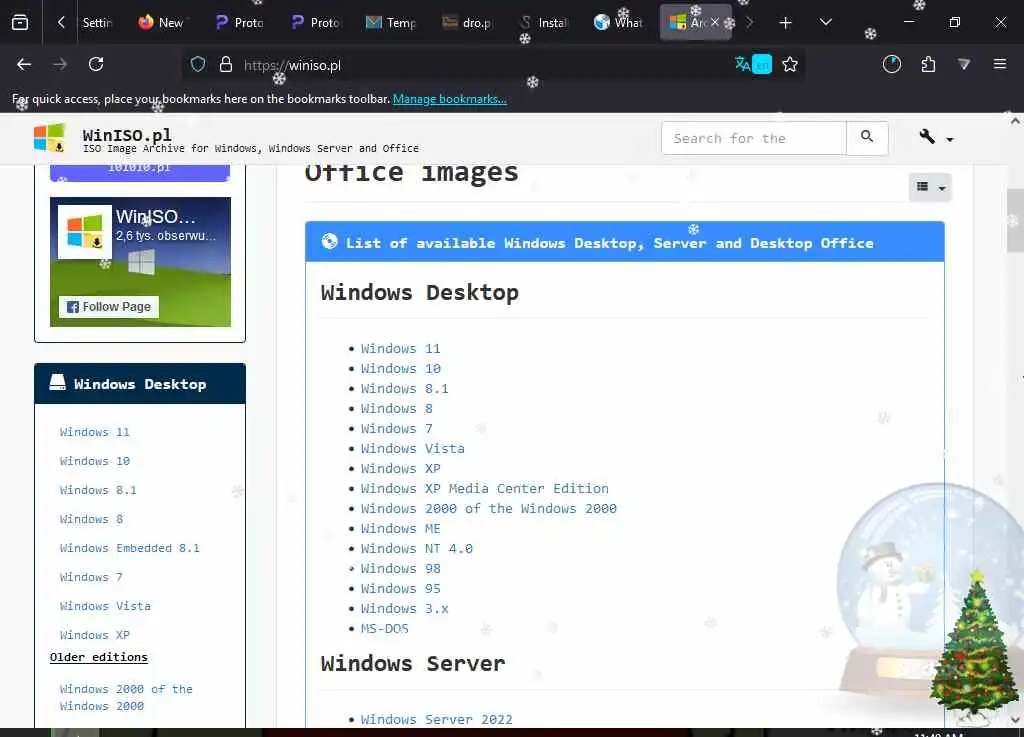Select Windows Embedded 8.1 in sidebar

129,548
